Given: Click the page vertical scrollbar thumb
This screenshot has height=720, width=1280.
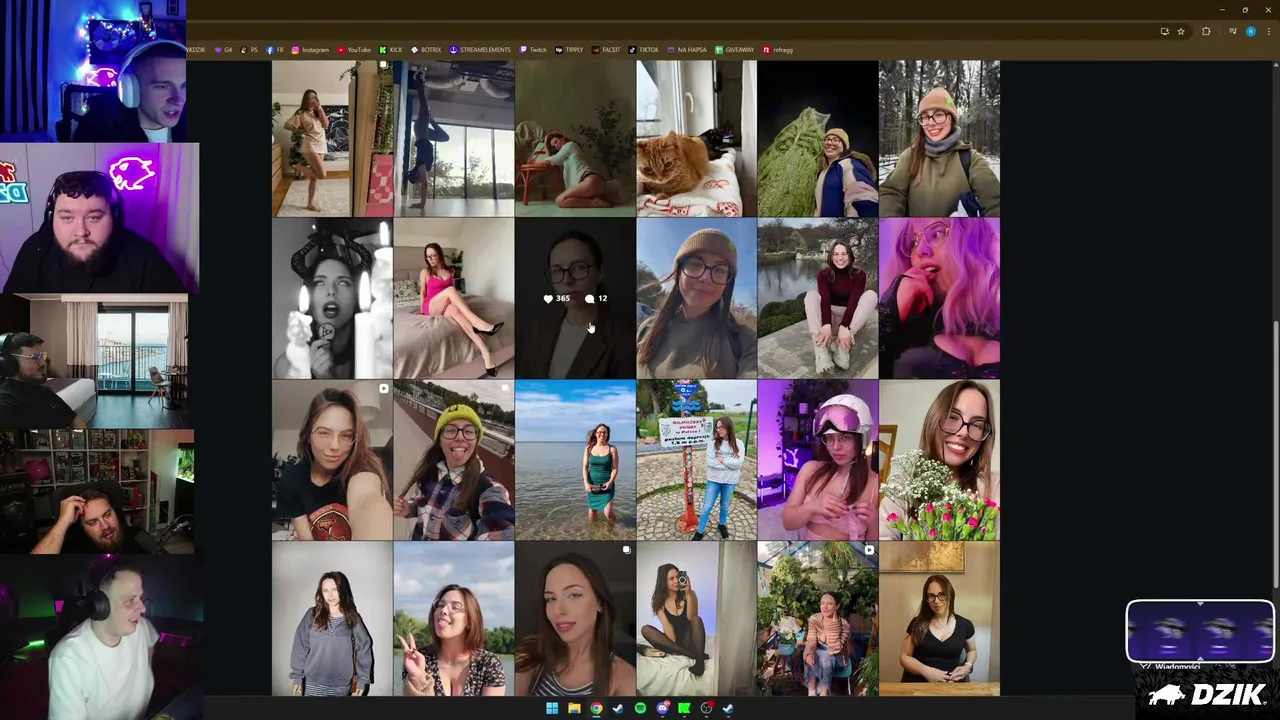Looking at the screenshot, I should (1274, 455).
